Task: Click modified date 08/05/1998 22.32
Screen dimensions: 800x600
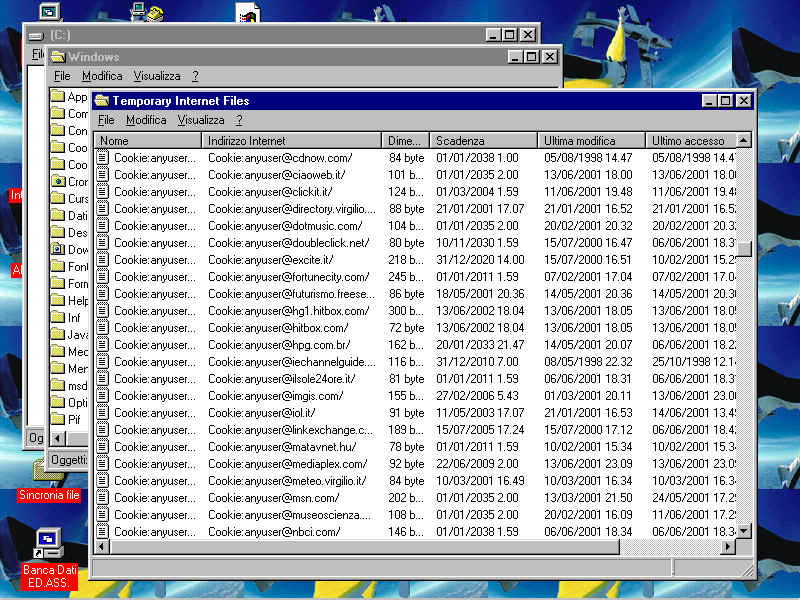Action: pyautogui.click(x=588, y=362)
